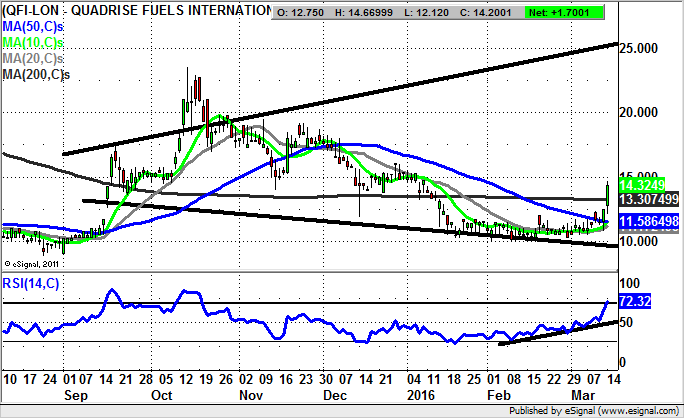Click the 25.000 price axis label
This screenshot has height=418, width=684.
coord(643,48)
